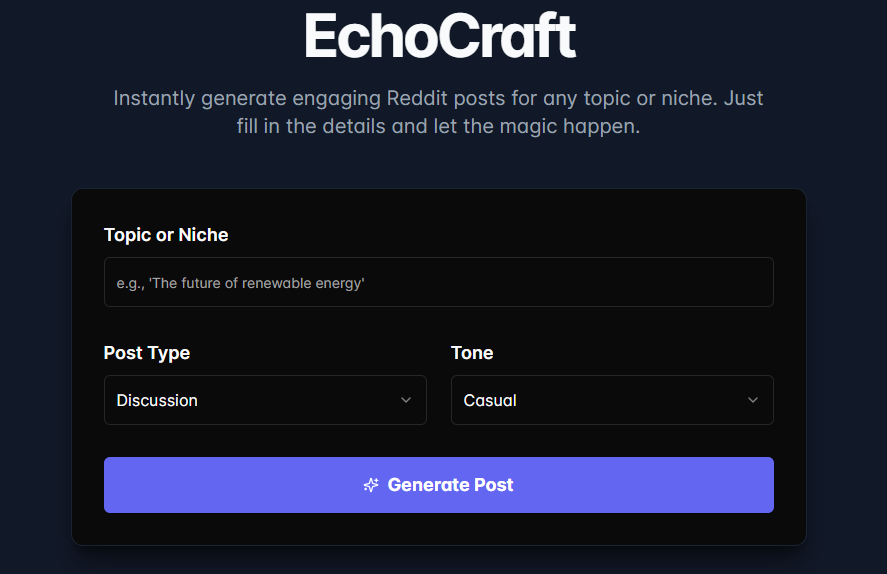The width and height of the screenshot is (887, 574).
Task: Click the 'Tone' label
Action: click(x=472, y=353)
